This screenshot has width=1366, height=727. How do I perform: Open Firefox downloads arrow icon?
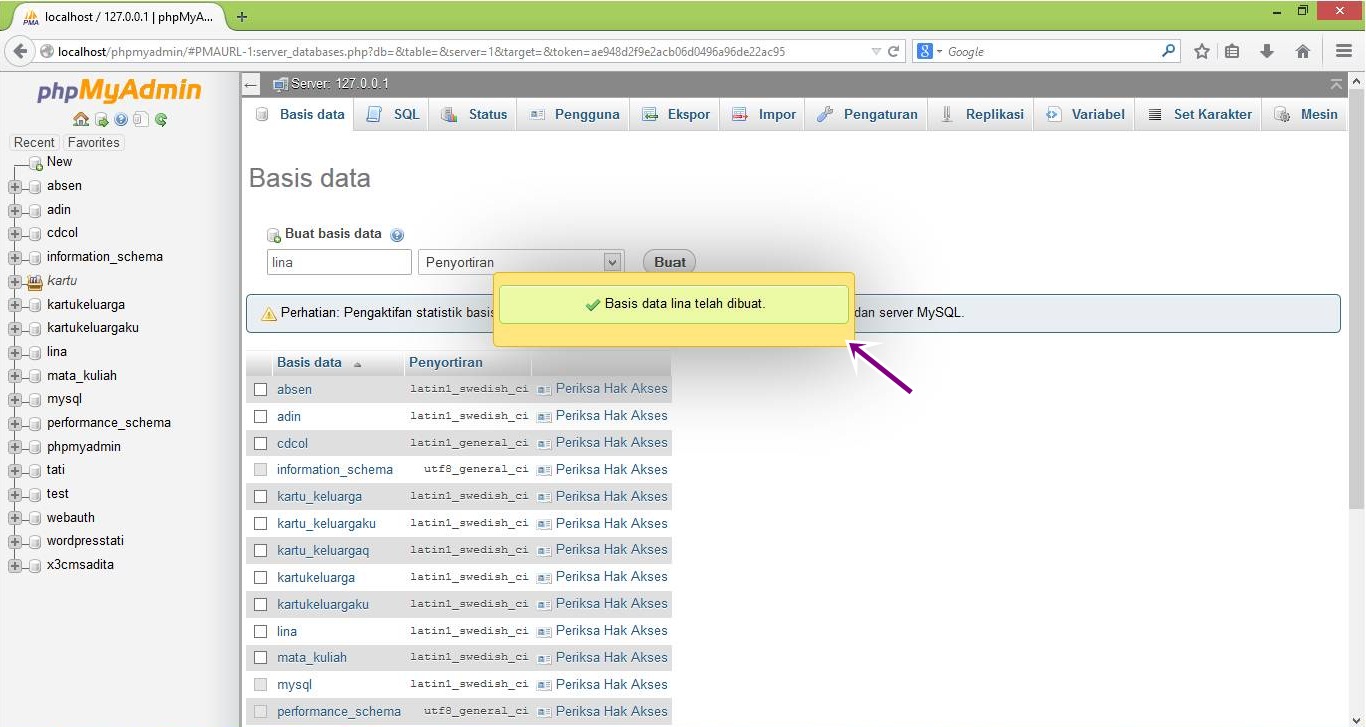(1267, 51)
